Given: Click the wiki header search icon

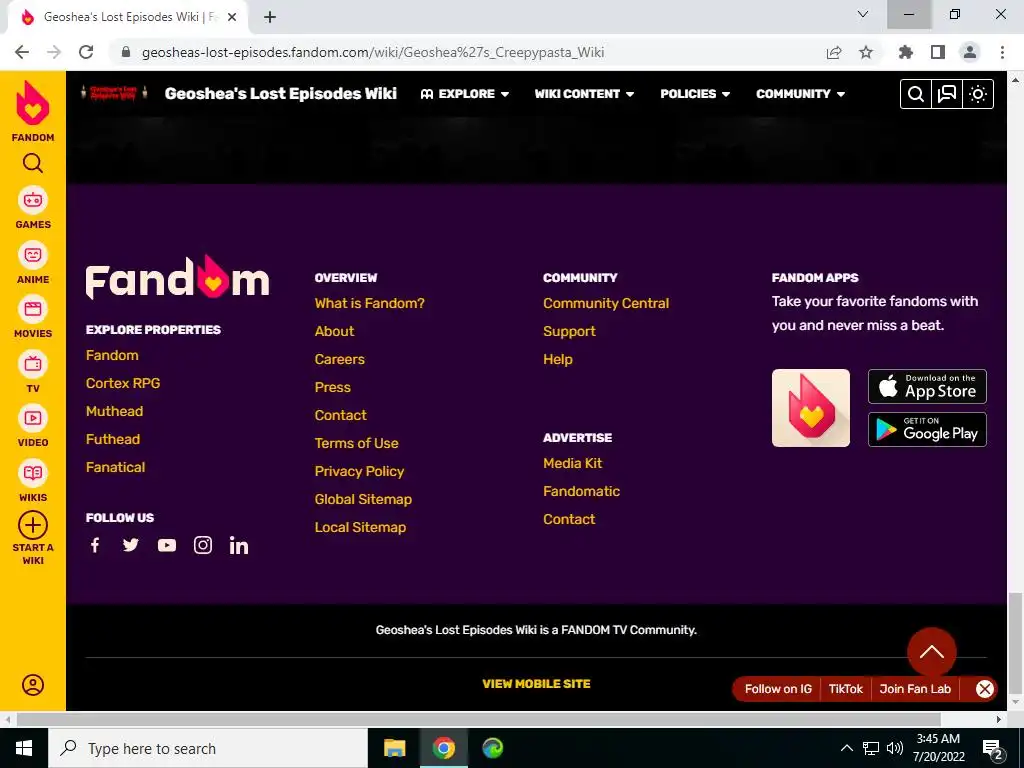Looking at the screenshot, I should [916, 94].
